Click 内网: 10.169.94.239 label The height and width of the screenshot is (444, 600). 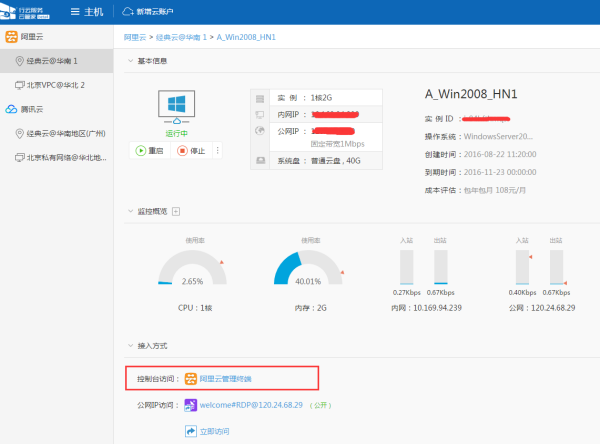(426, 308)
